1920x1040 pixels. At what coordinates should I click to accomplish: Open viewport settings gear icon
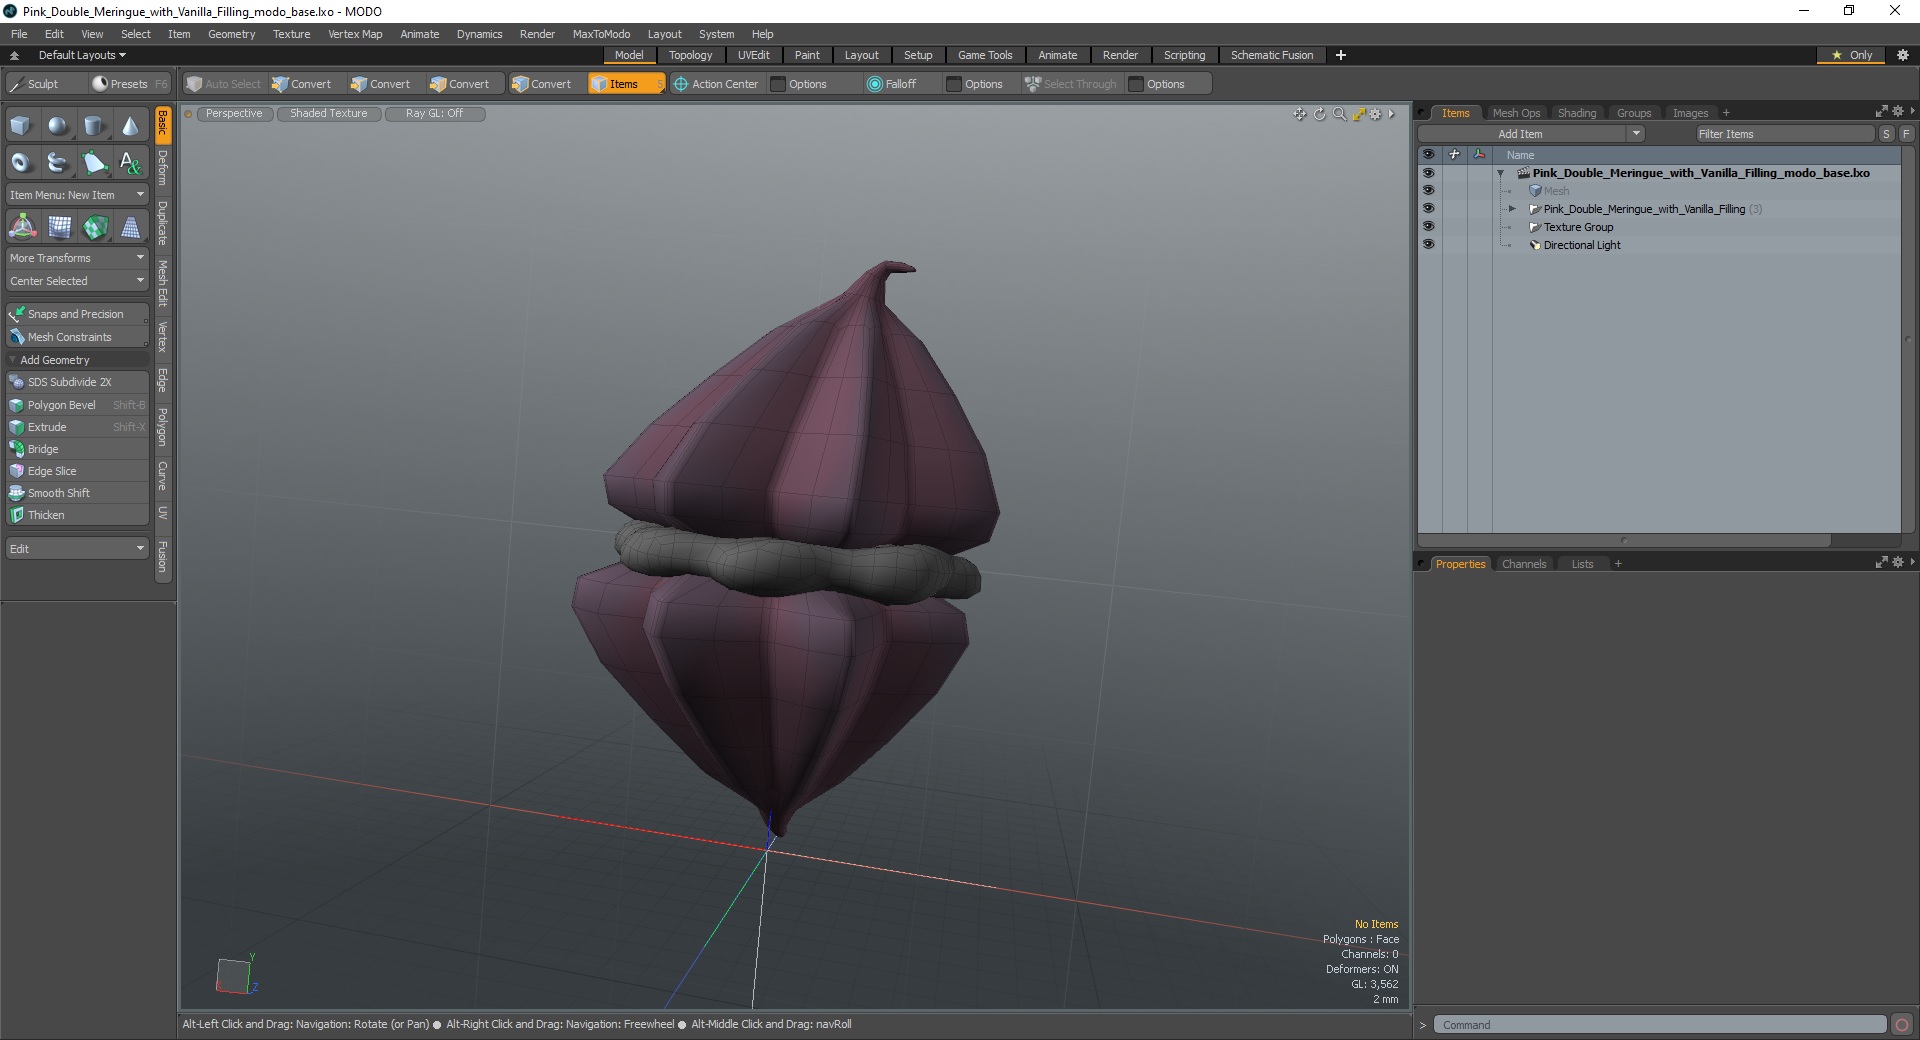tap(1376, 114)
